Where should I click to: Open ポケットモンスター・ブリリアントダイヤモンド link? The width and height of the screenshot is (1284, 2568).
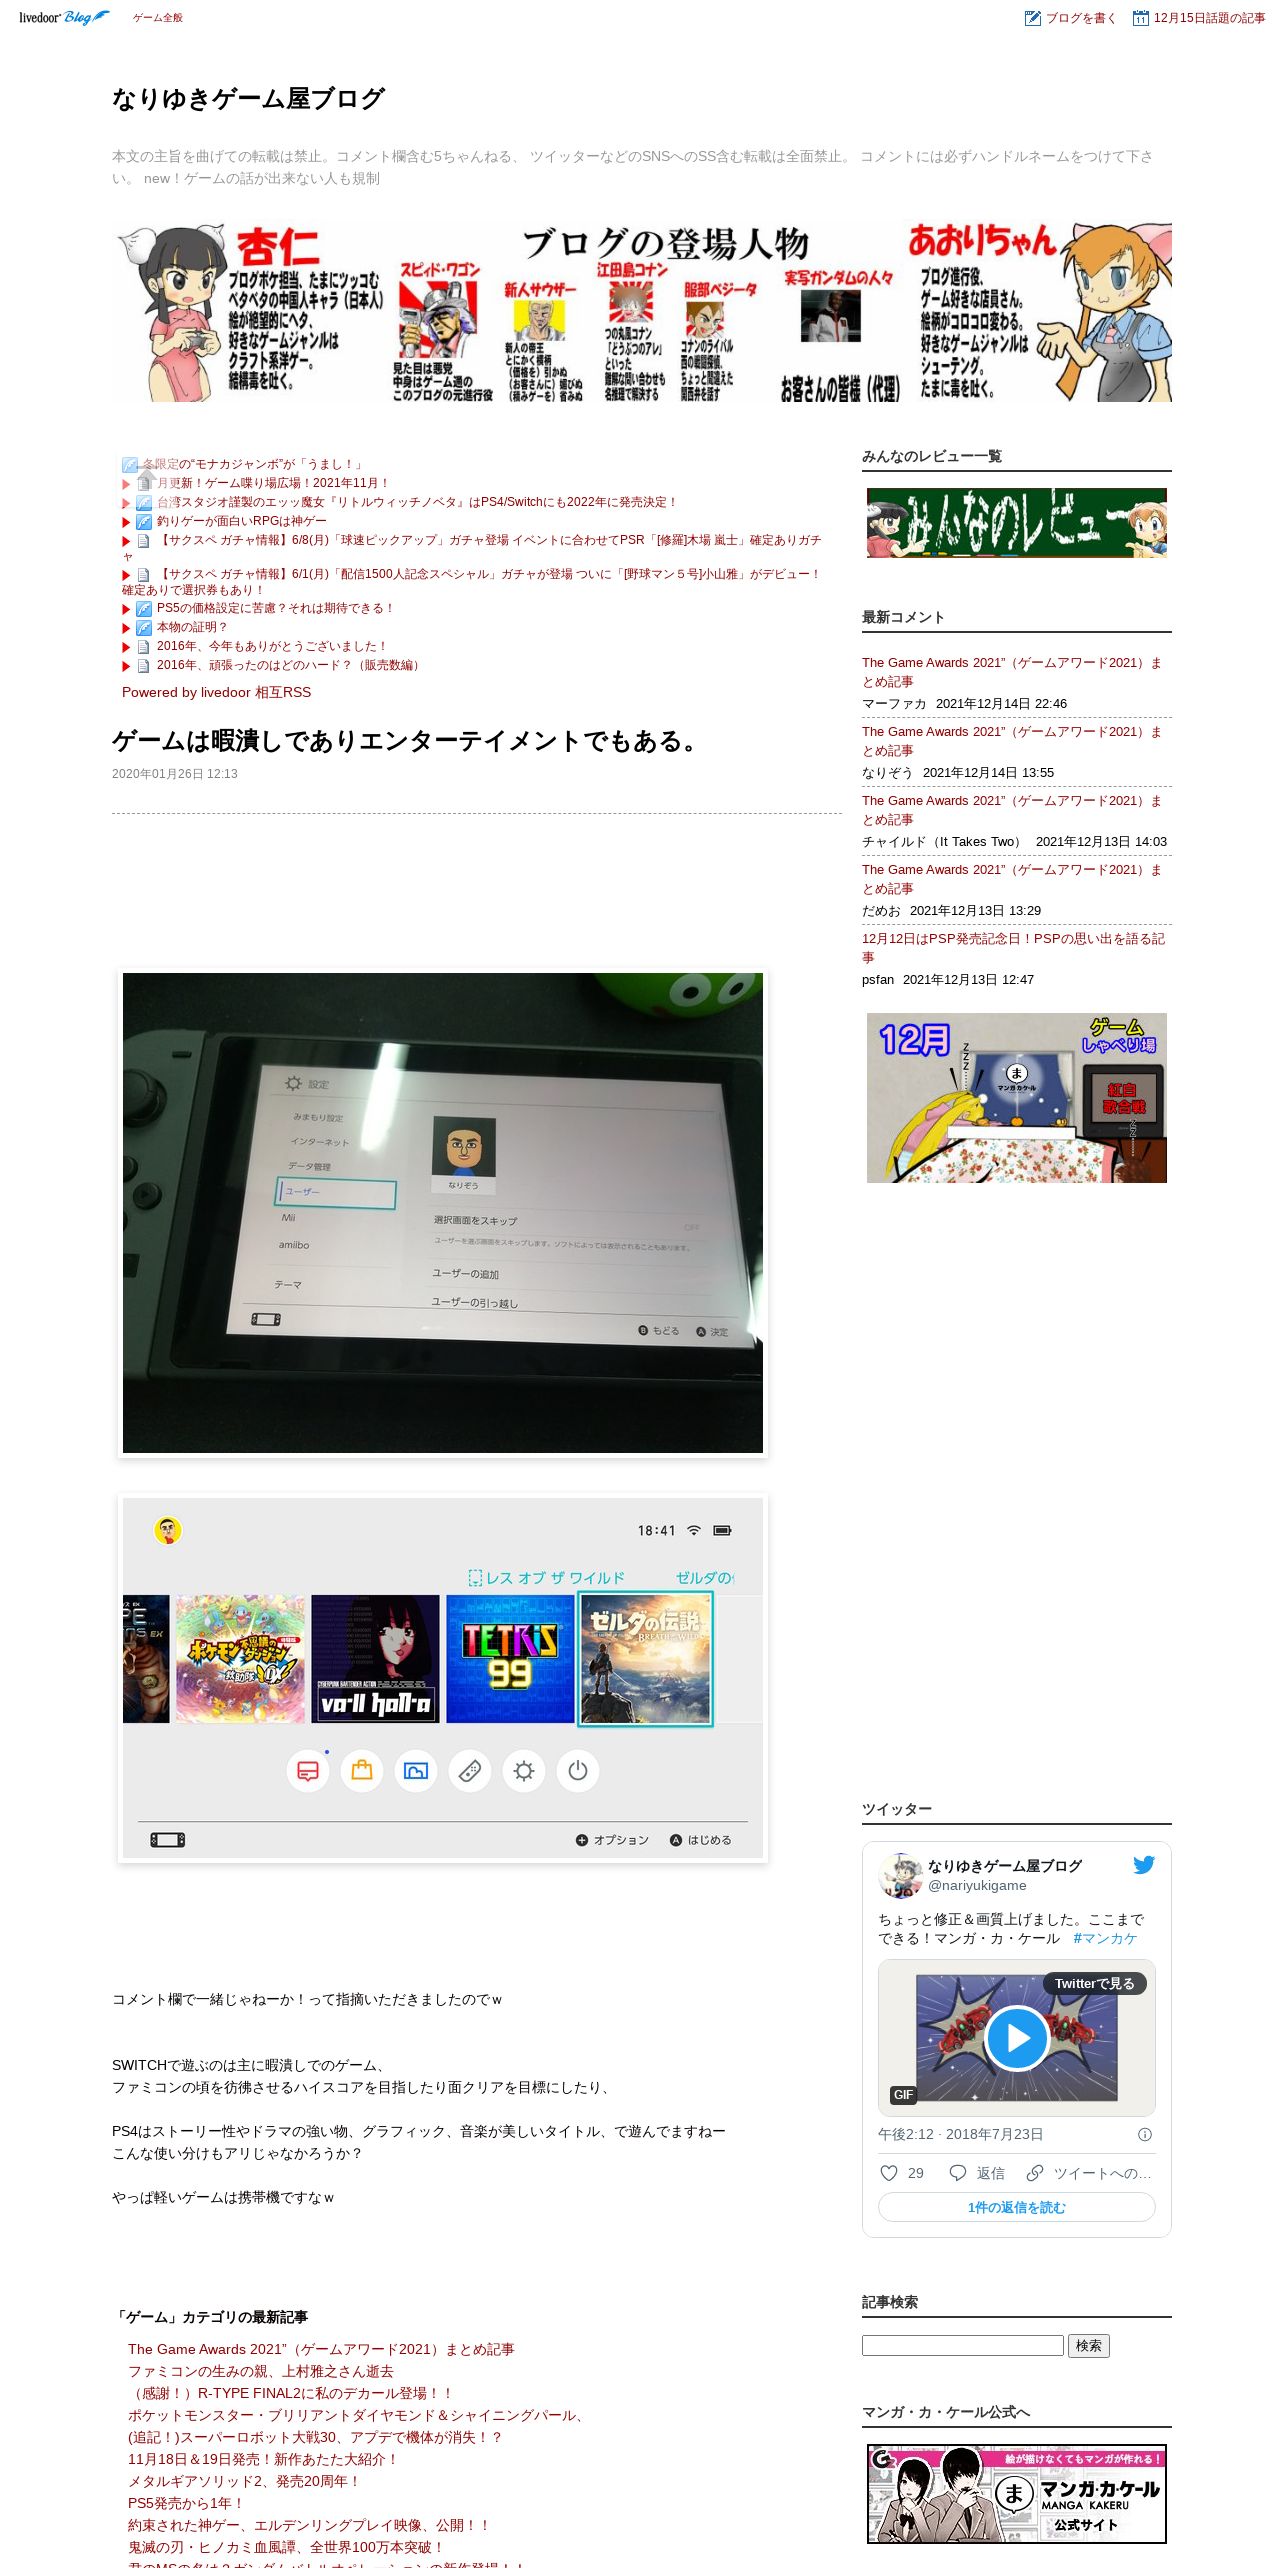pyautogui.click(x=357, y=2415)
